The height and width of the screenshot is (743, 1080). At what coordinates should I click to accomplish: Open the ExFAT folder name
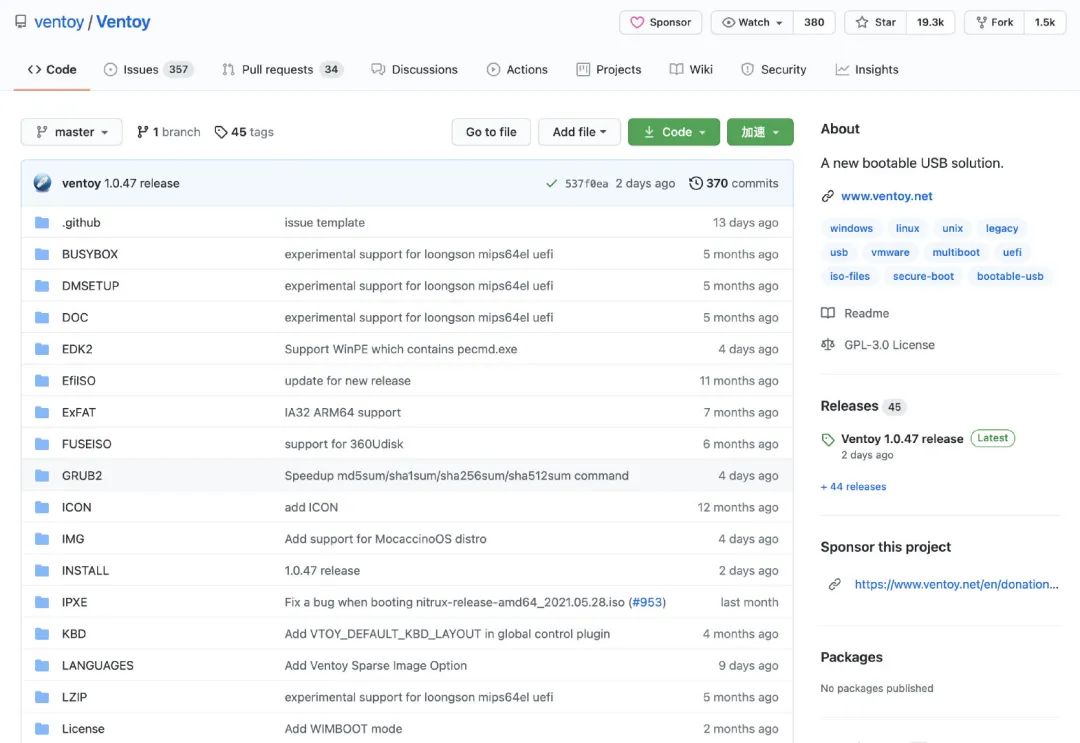(79, 412)
